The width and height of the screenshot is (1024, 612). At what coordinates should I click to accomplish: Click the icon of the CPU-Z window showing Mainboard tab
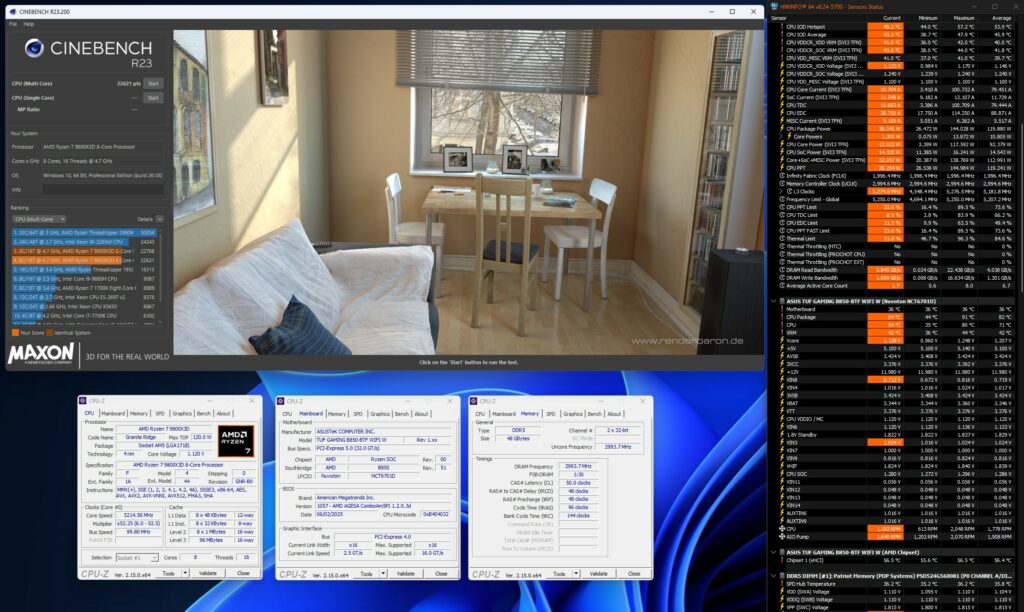pos(281,401)
